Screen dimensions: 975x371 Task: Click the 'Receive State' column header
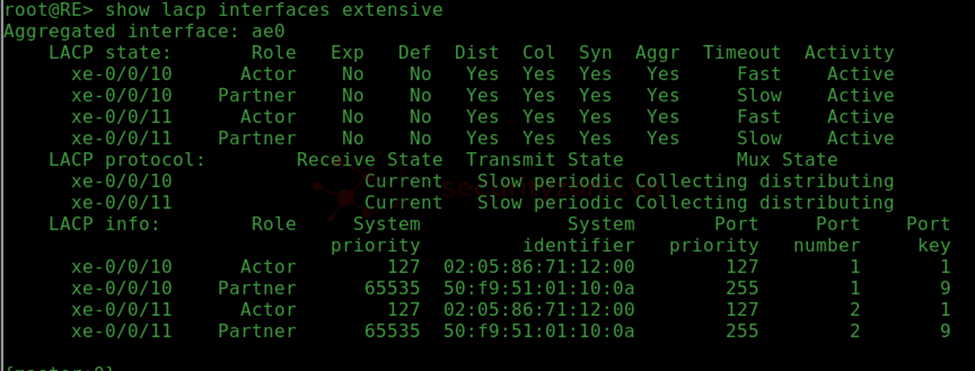point(369,160)
